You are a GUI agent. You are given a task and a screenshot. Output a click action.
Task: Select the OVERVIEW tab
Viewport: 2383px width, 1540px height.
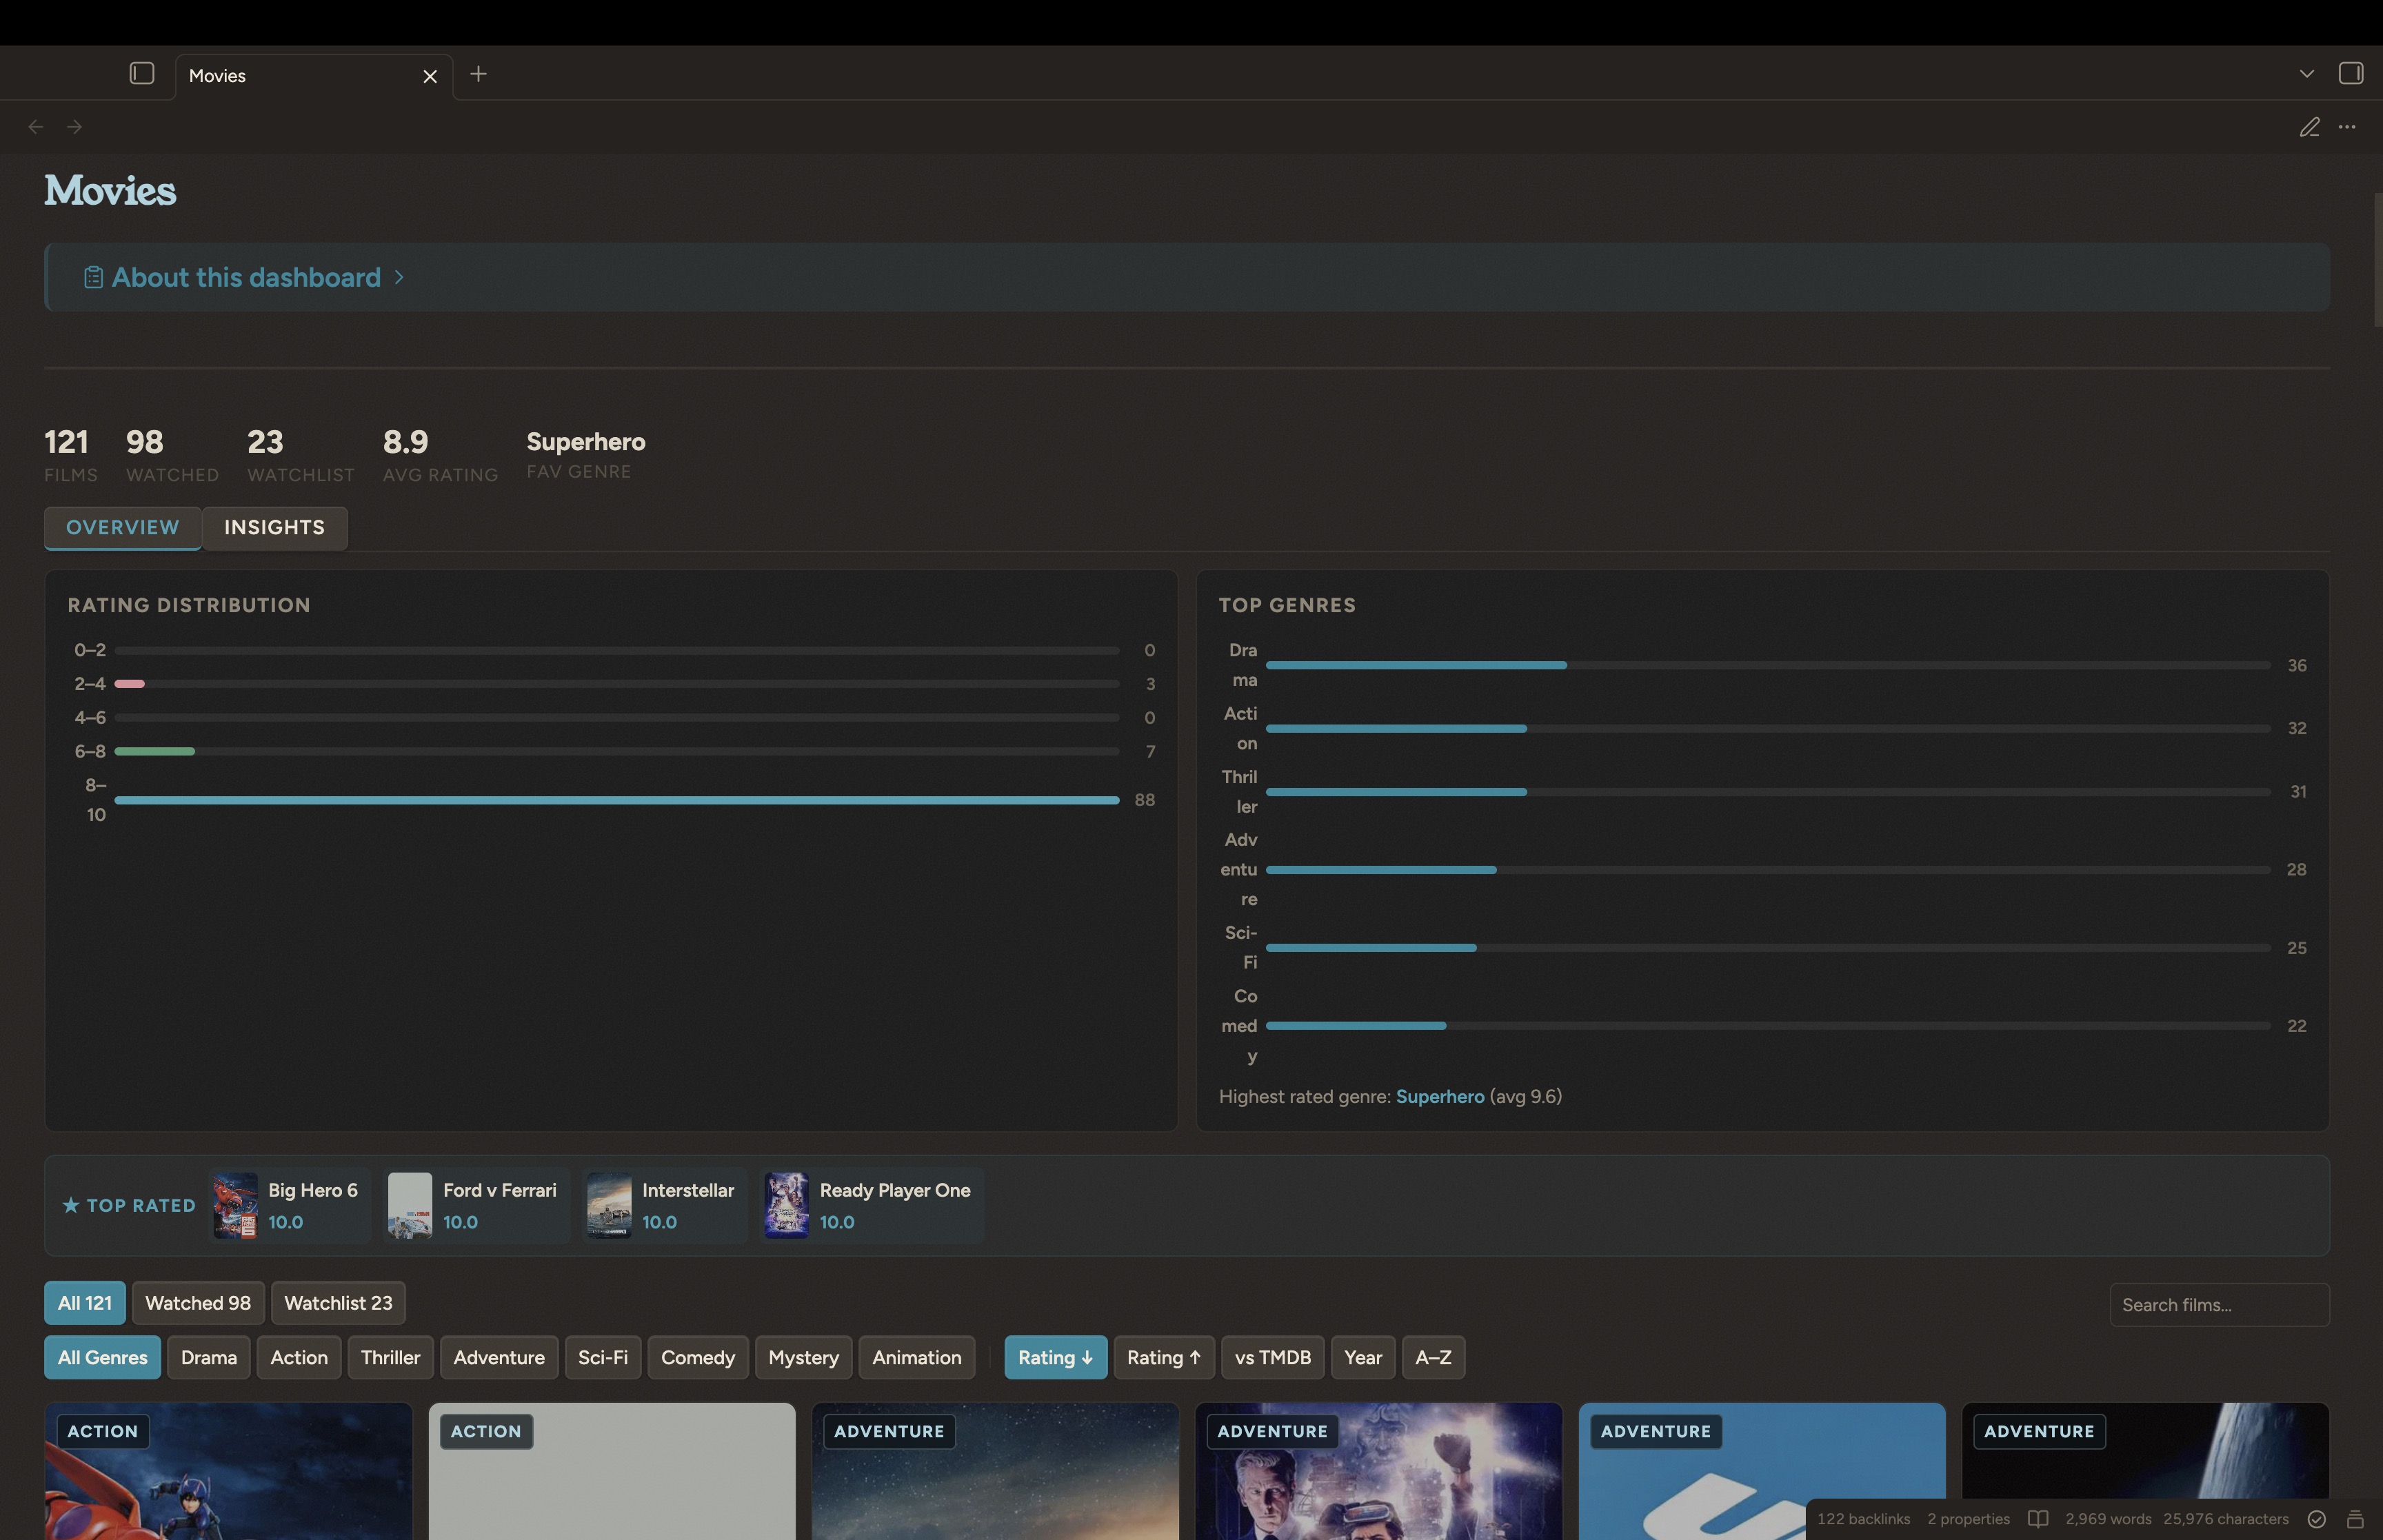(122, 527)
